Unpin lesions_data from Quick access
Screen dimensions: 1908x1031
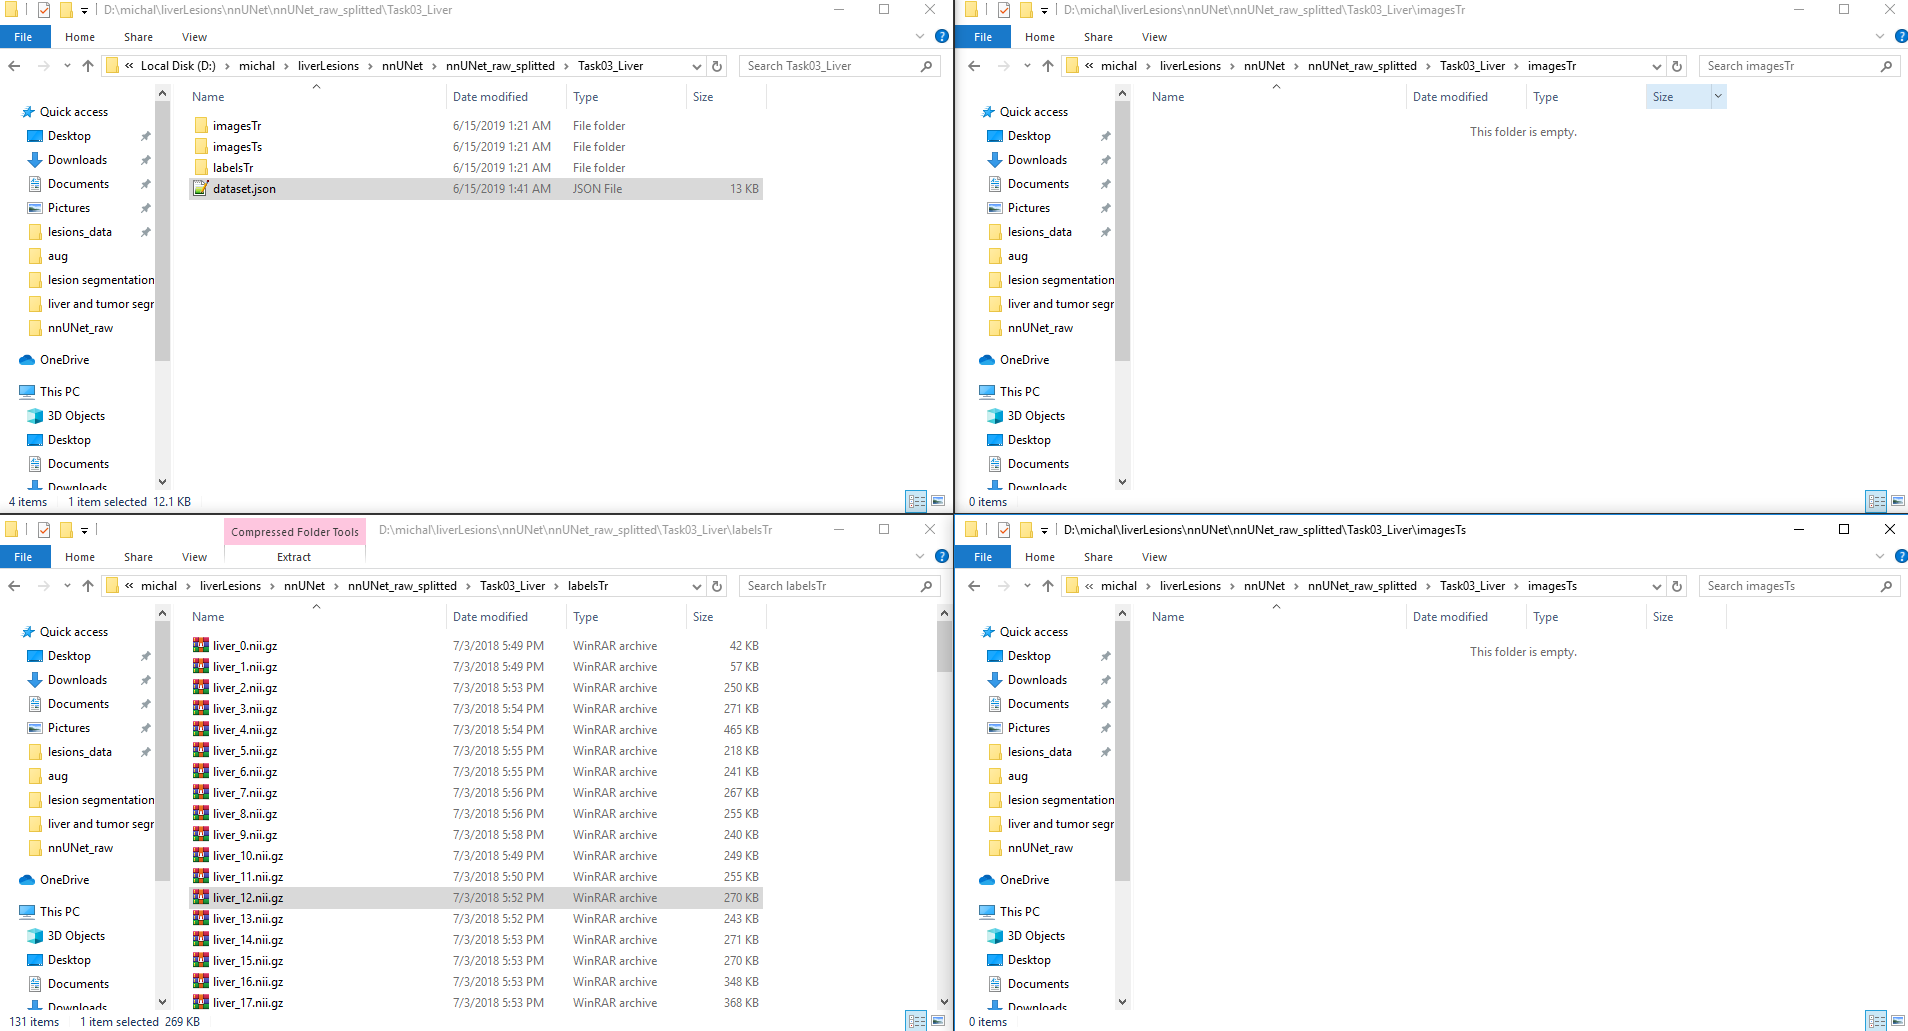(145, 231)
